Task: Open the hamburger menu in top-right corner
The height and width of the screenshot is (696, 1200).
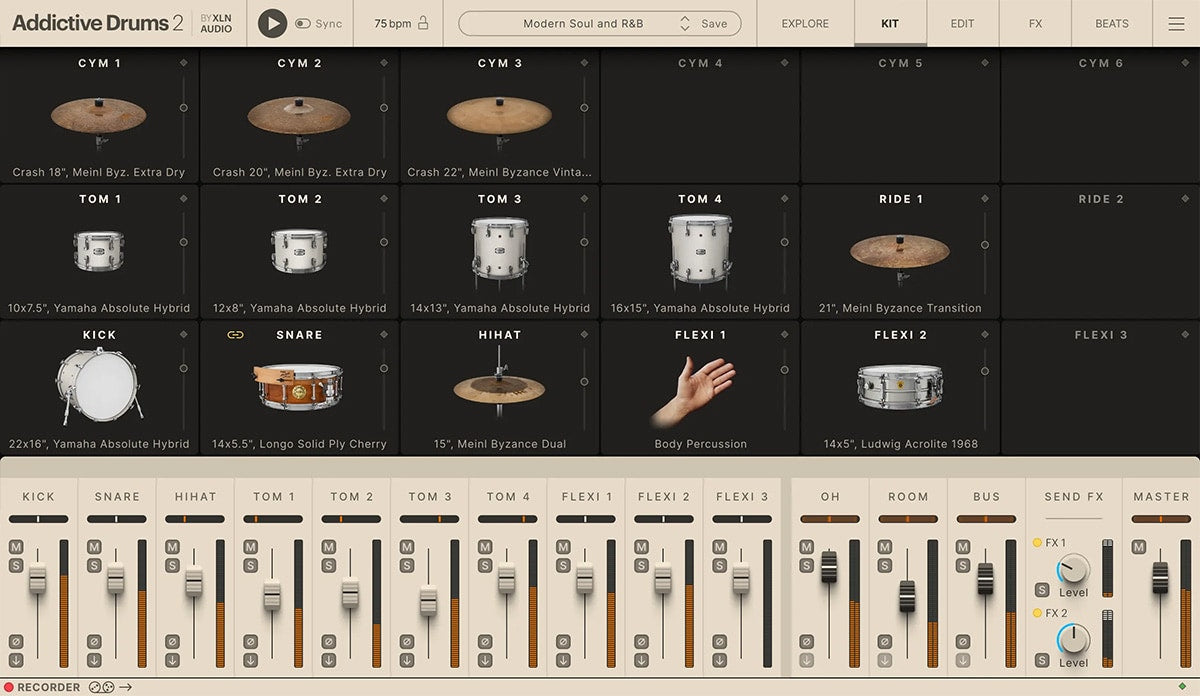Action: pyautogui.click(x=1176, y=23)
